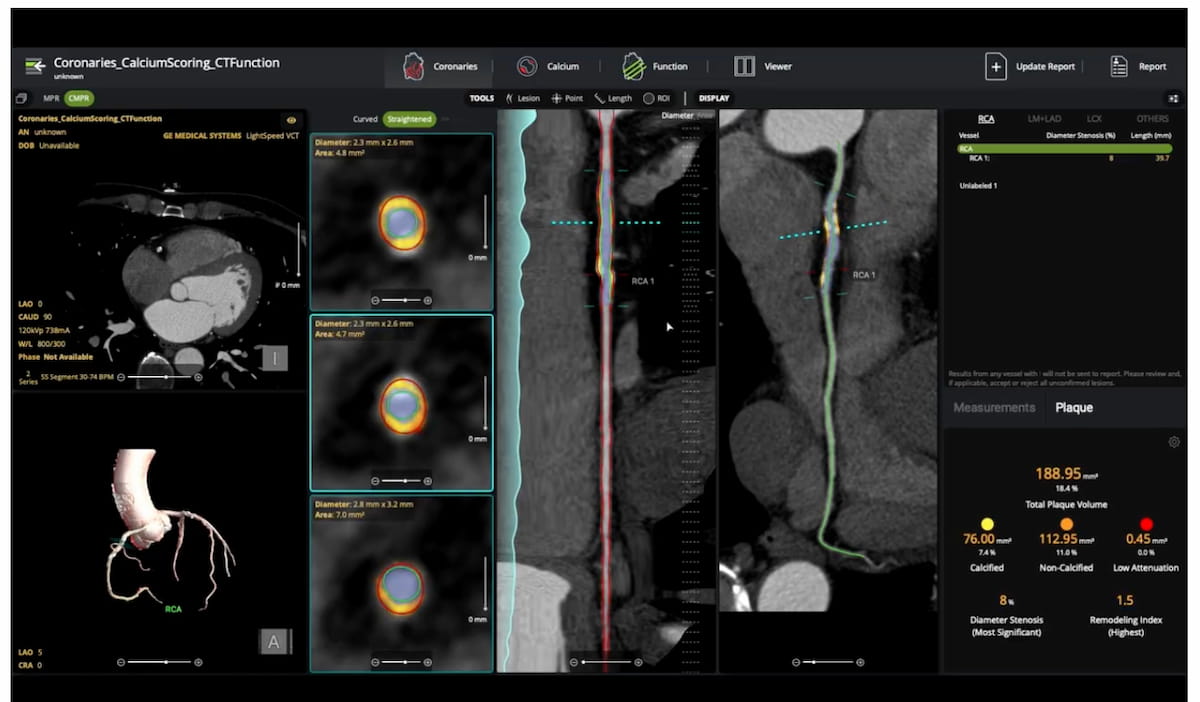Select the Length measurement tool
Screen dimensions: 1200x702
(x=613, y=98)
